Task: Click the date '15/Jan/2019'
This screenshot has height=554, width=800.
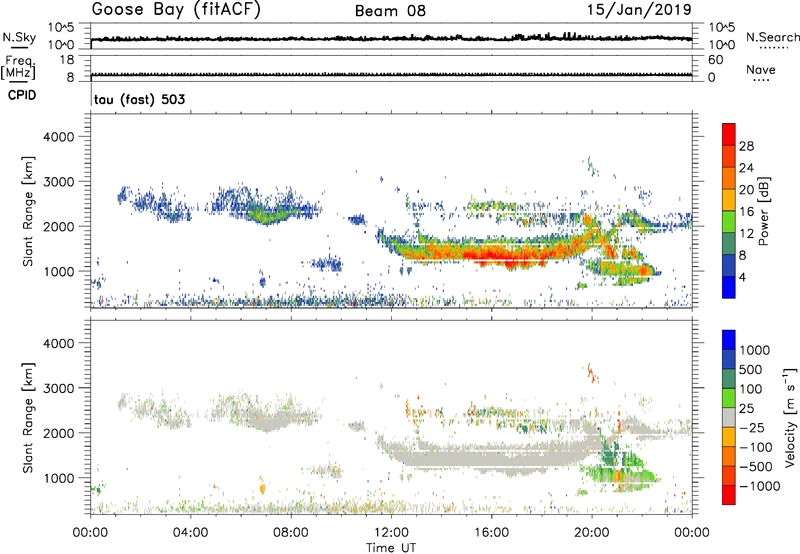Action: (639, 10)
